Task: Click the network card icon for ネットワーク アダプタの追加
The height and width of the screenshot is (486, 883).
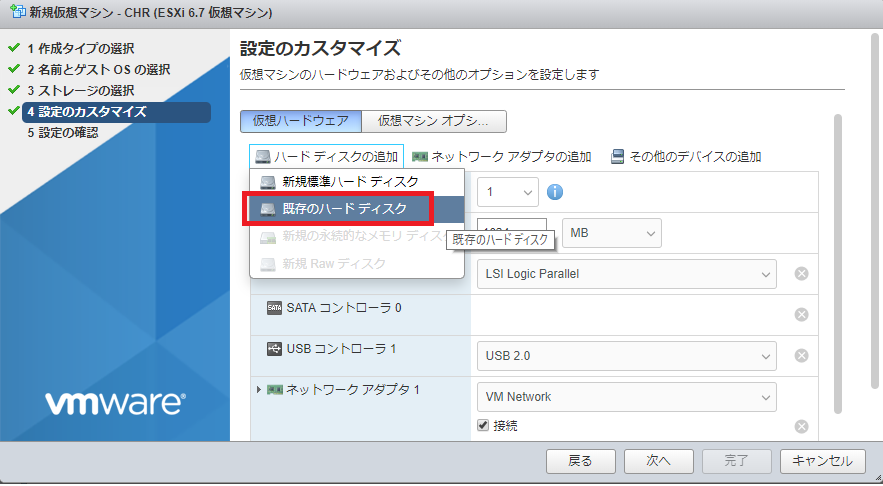Action: (420, 157)
